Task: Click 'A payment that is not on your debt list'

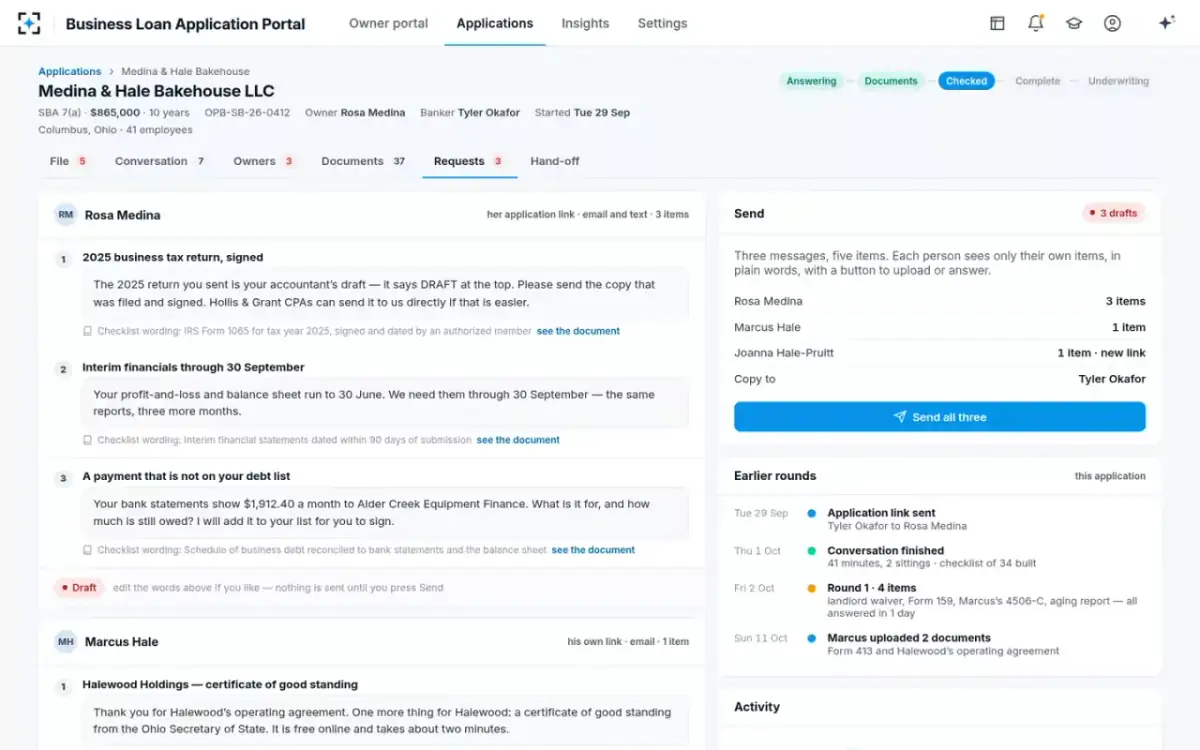Action: (x=186, y=476)
